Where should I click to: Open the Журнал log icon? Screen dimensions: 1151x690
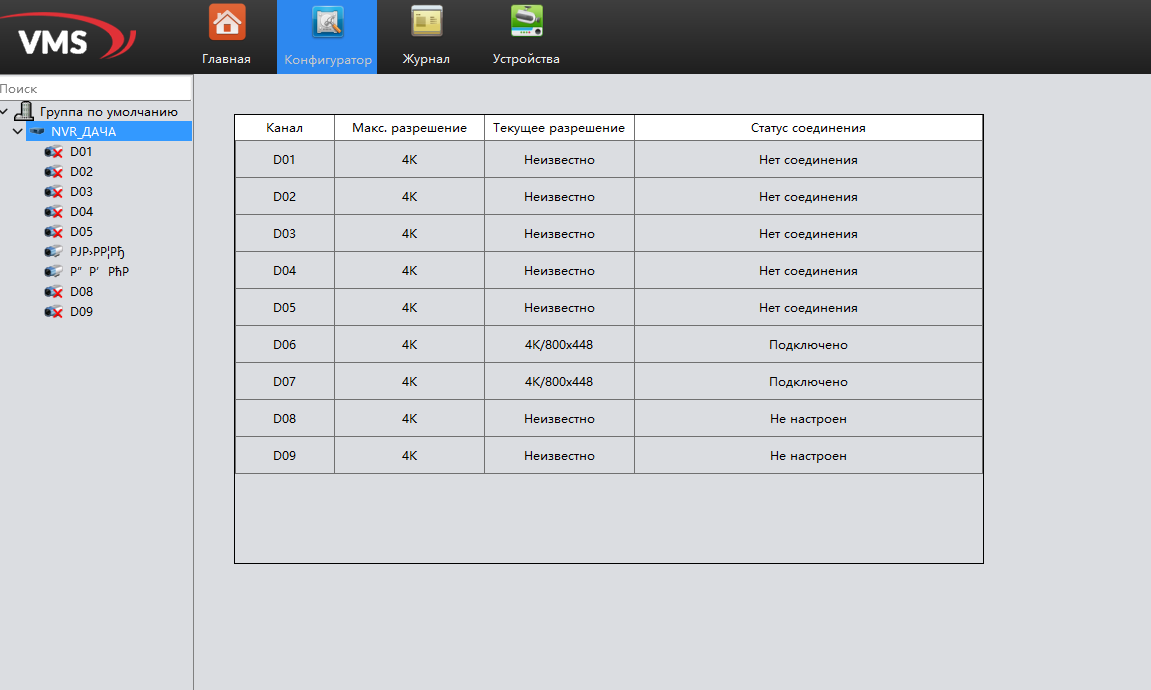tap(427, 22)
